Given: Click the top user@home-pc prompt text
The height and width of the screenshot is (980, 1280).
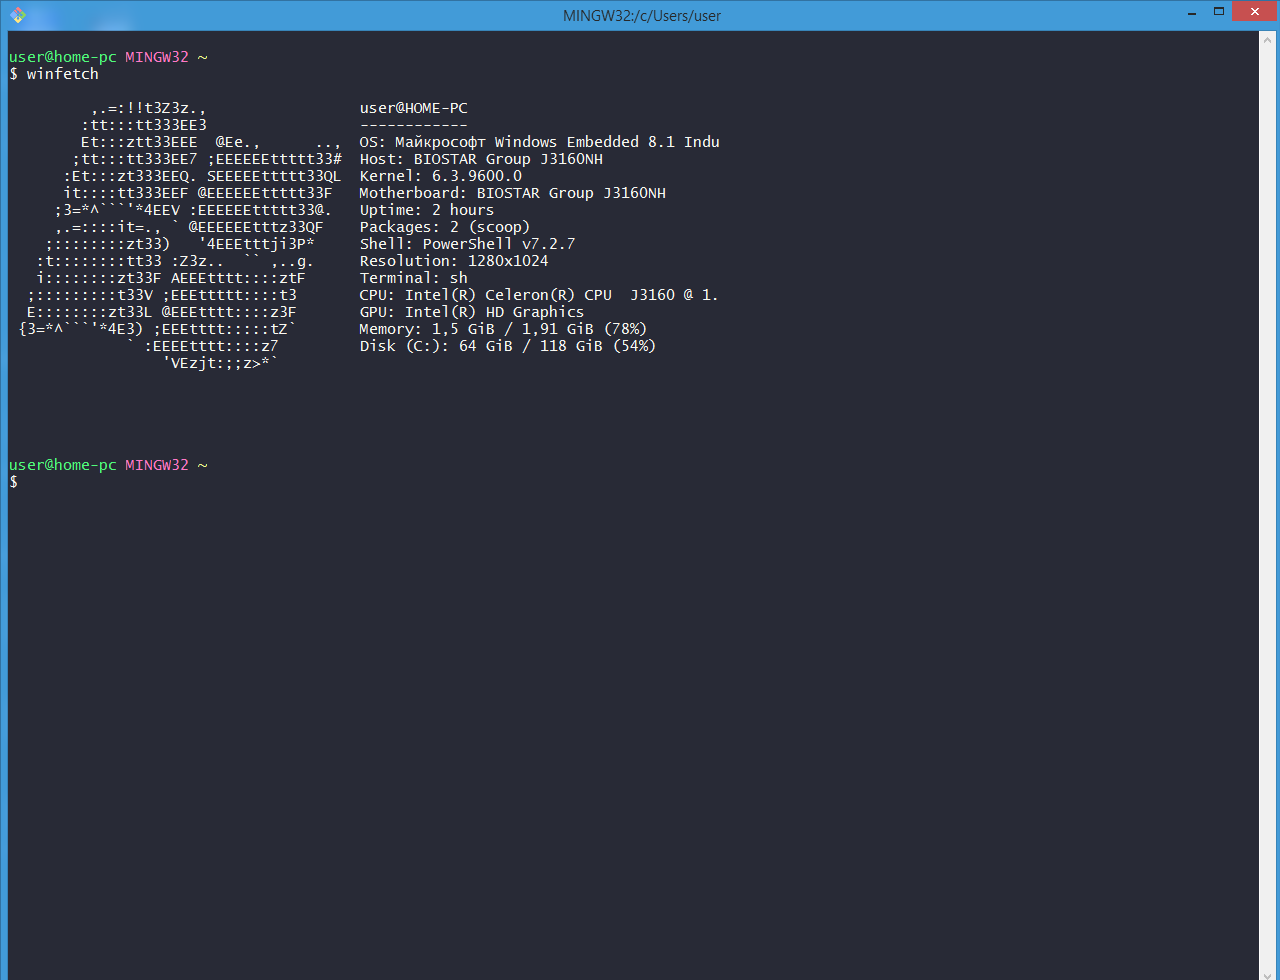Looking at the screenshot, I should [62, 57].
